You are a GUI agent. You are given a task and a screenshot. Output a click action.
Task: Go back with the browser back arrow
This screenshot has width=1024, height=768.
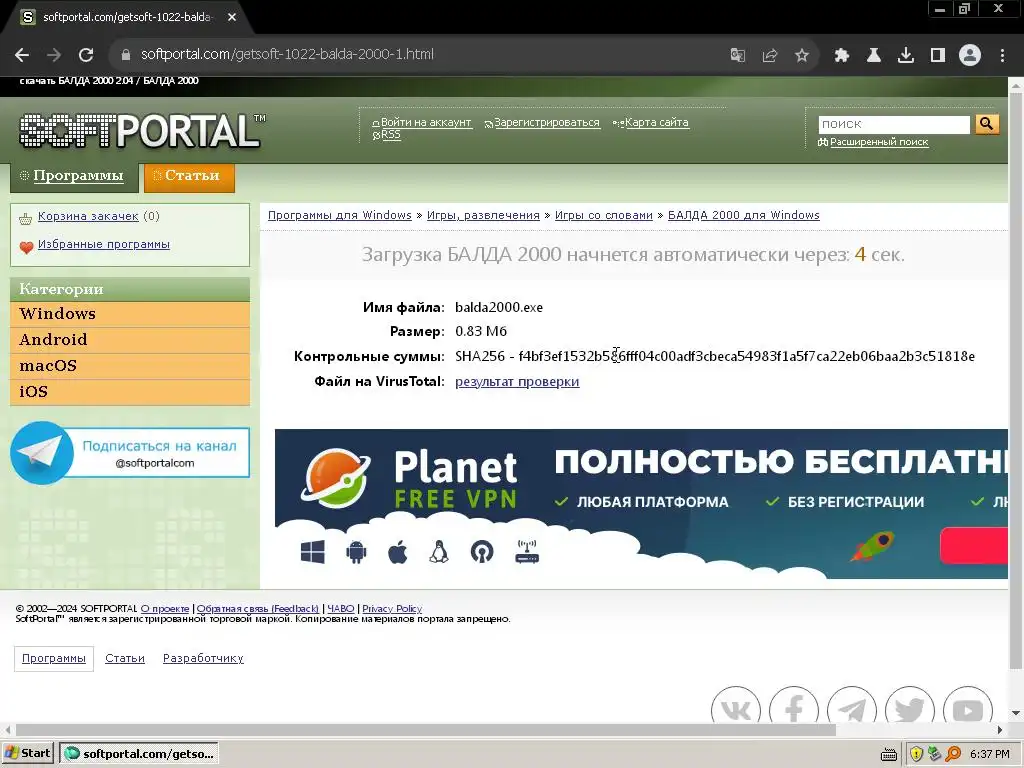point(22,55)
